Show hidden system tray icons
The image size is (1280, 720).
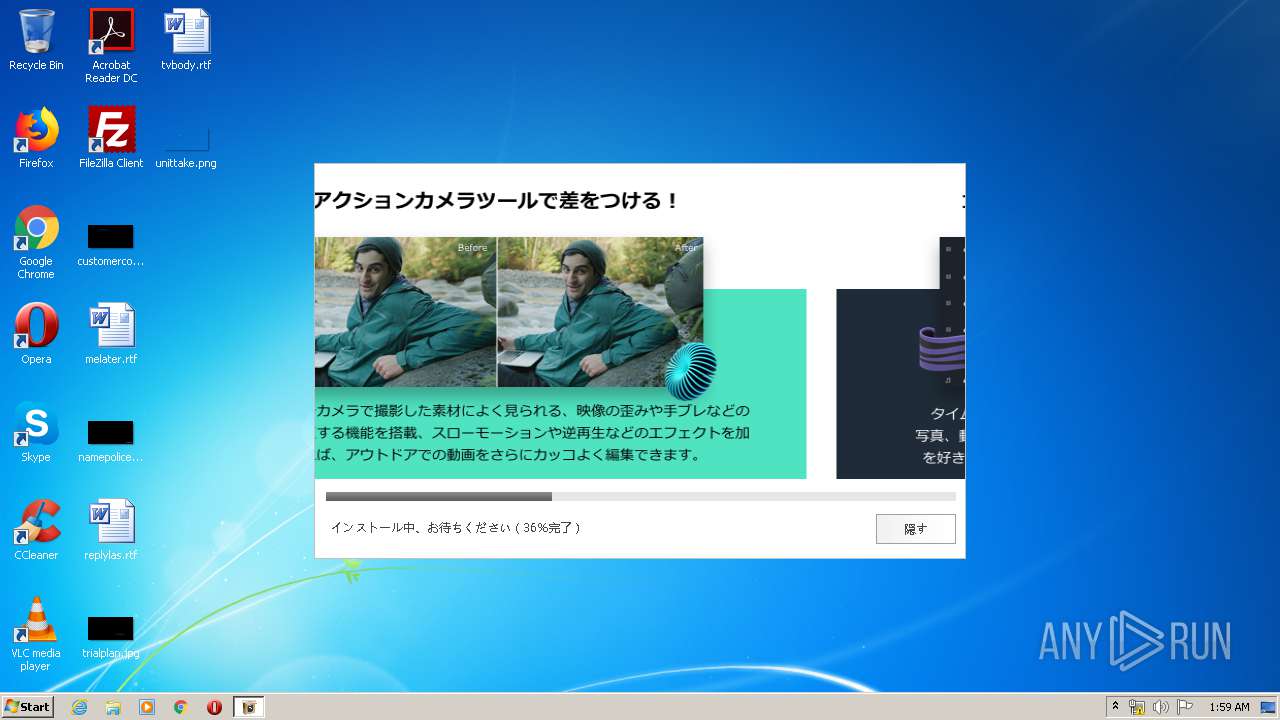(x=1115, y=707)
